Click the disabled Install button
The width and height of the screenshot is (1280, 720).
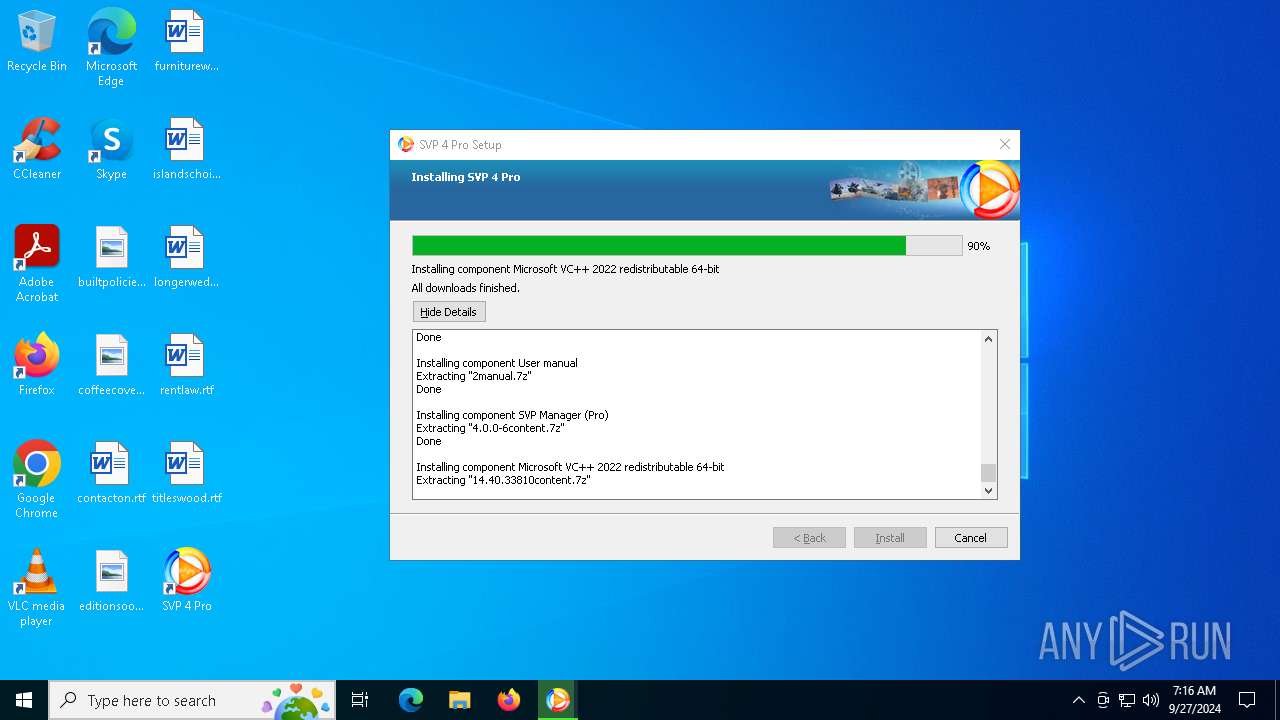890,538
